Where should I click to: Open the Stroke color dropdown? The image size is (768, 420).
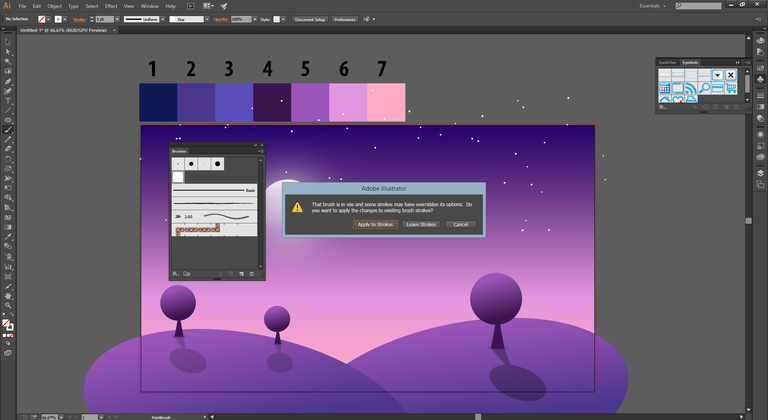(65, 19)
